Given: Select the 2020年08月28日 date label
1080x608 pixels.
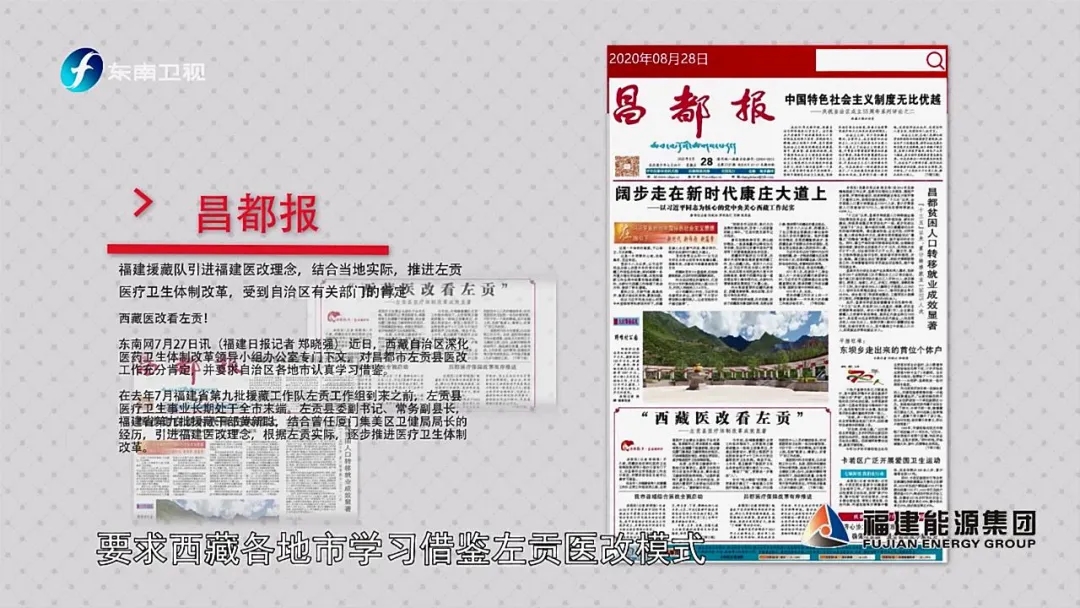Looking at the screenshot, I should 659,60.
